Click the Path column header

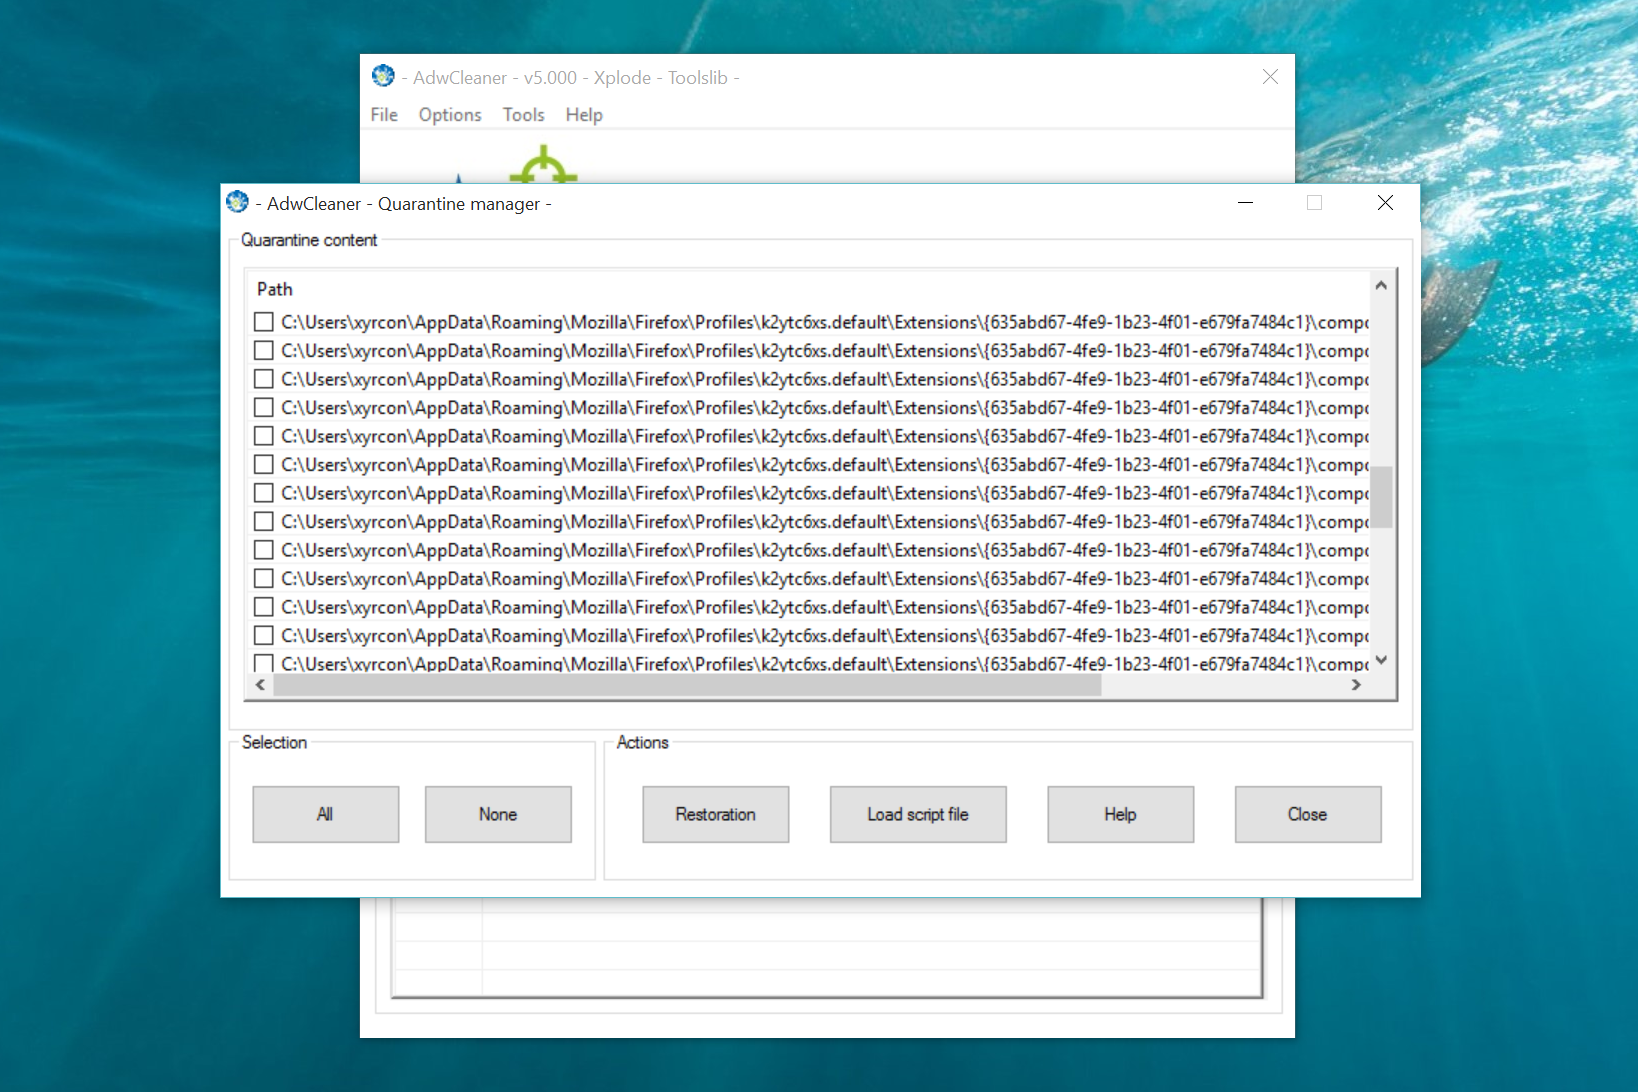275,289
